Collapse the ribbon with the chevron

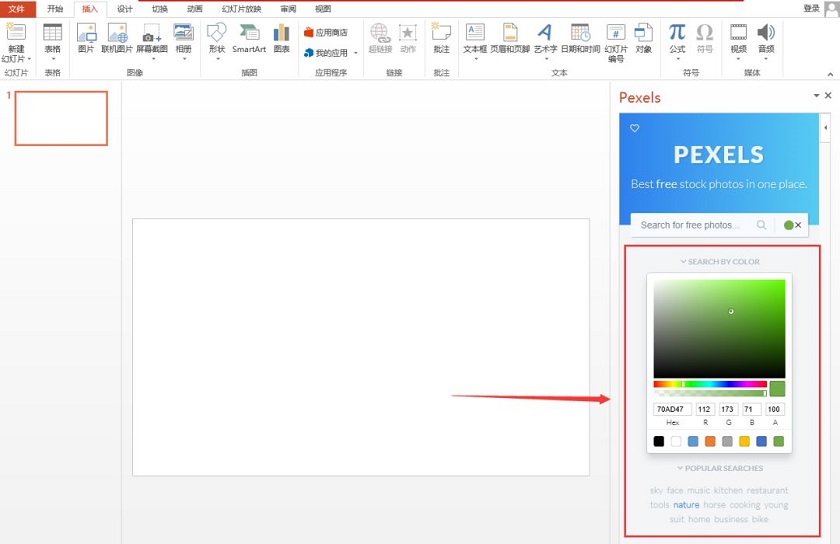(x=830, y=74)
